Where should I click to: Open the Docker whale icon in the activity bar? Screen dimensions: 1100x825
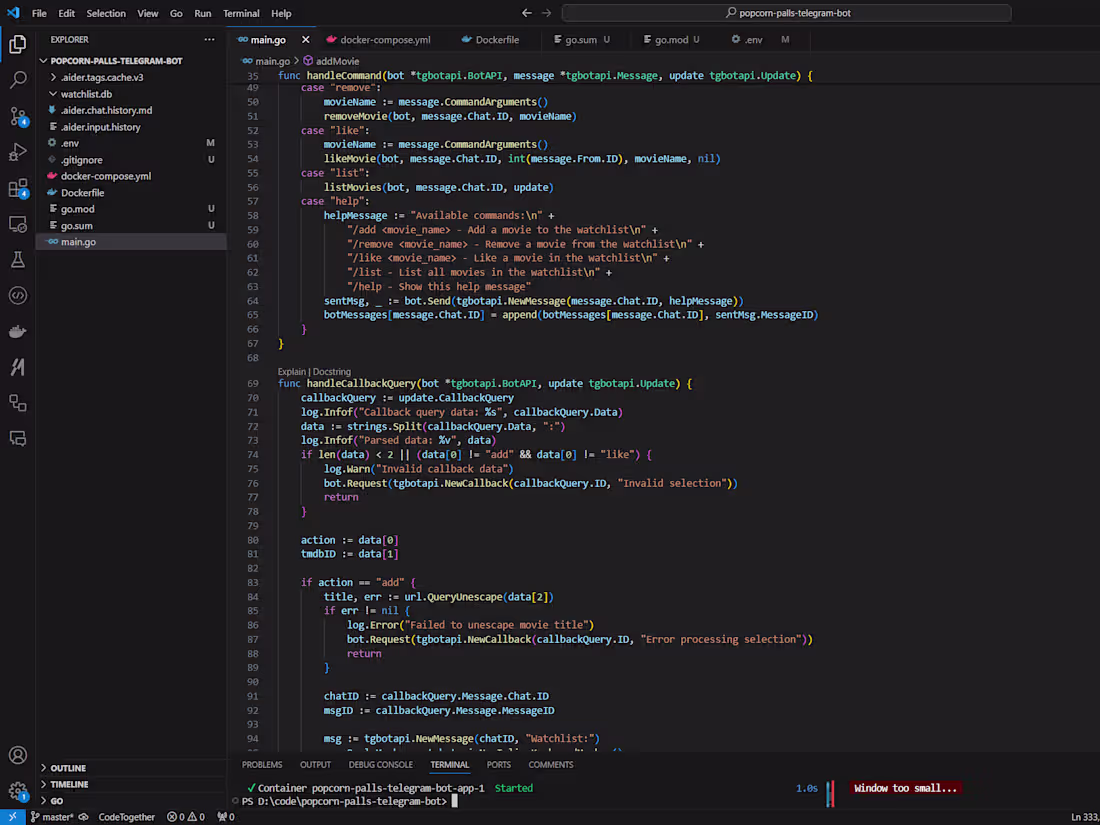coord(18,331)
